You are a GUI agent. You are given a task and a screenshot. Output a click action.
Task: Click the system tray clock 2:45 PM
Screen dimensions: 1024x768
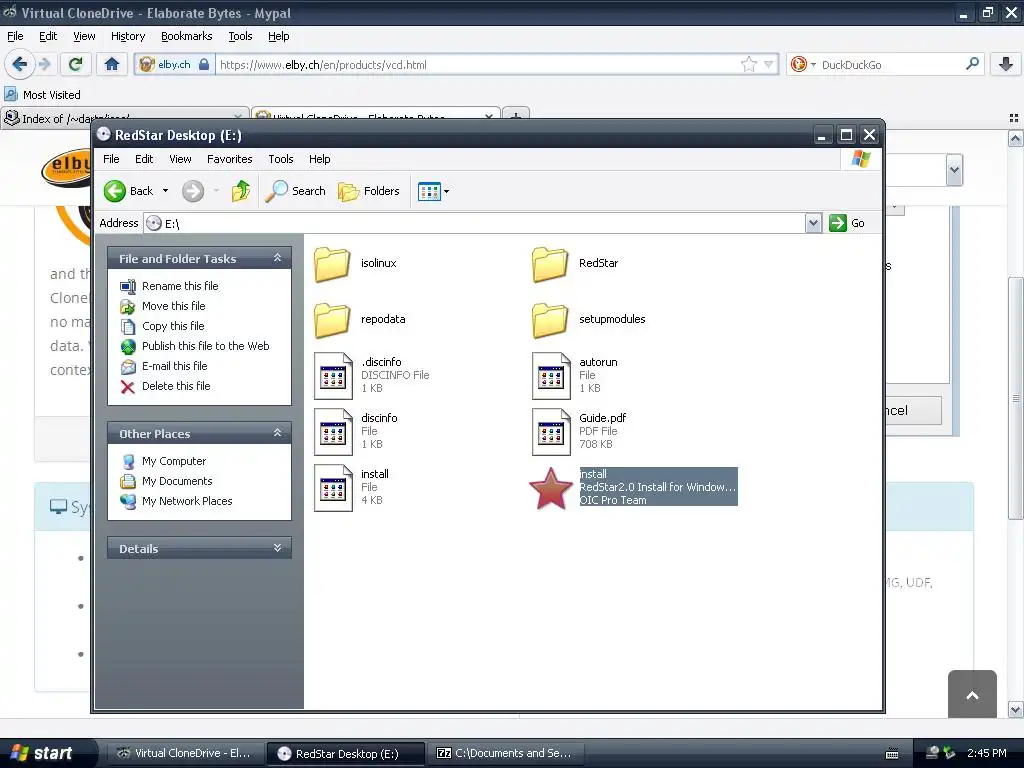(986, 753)
